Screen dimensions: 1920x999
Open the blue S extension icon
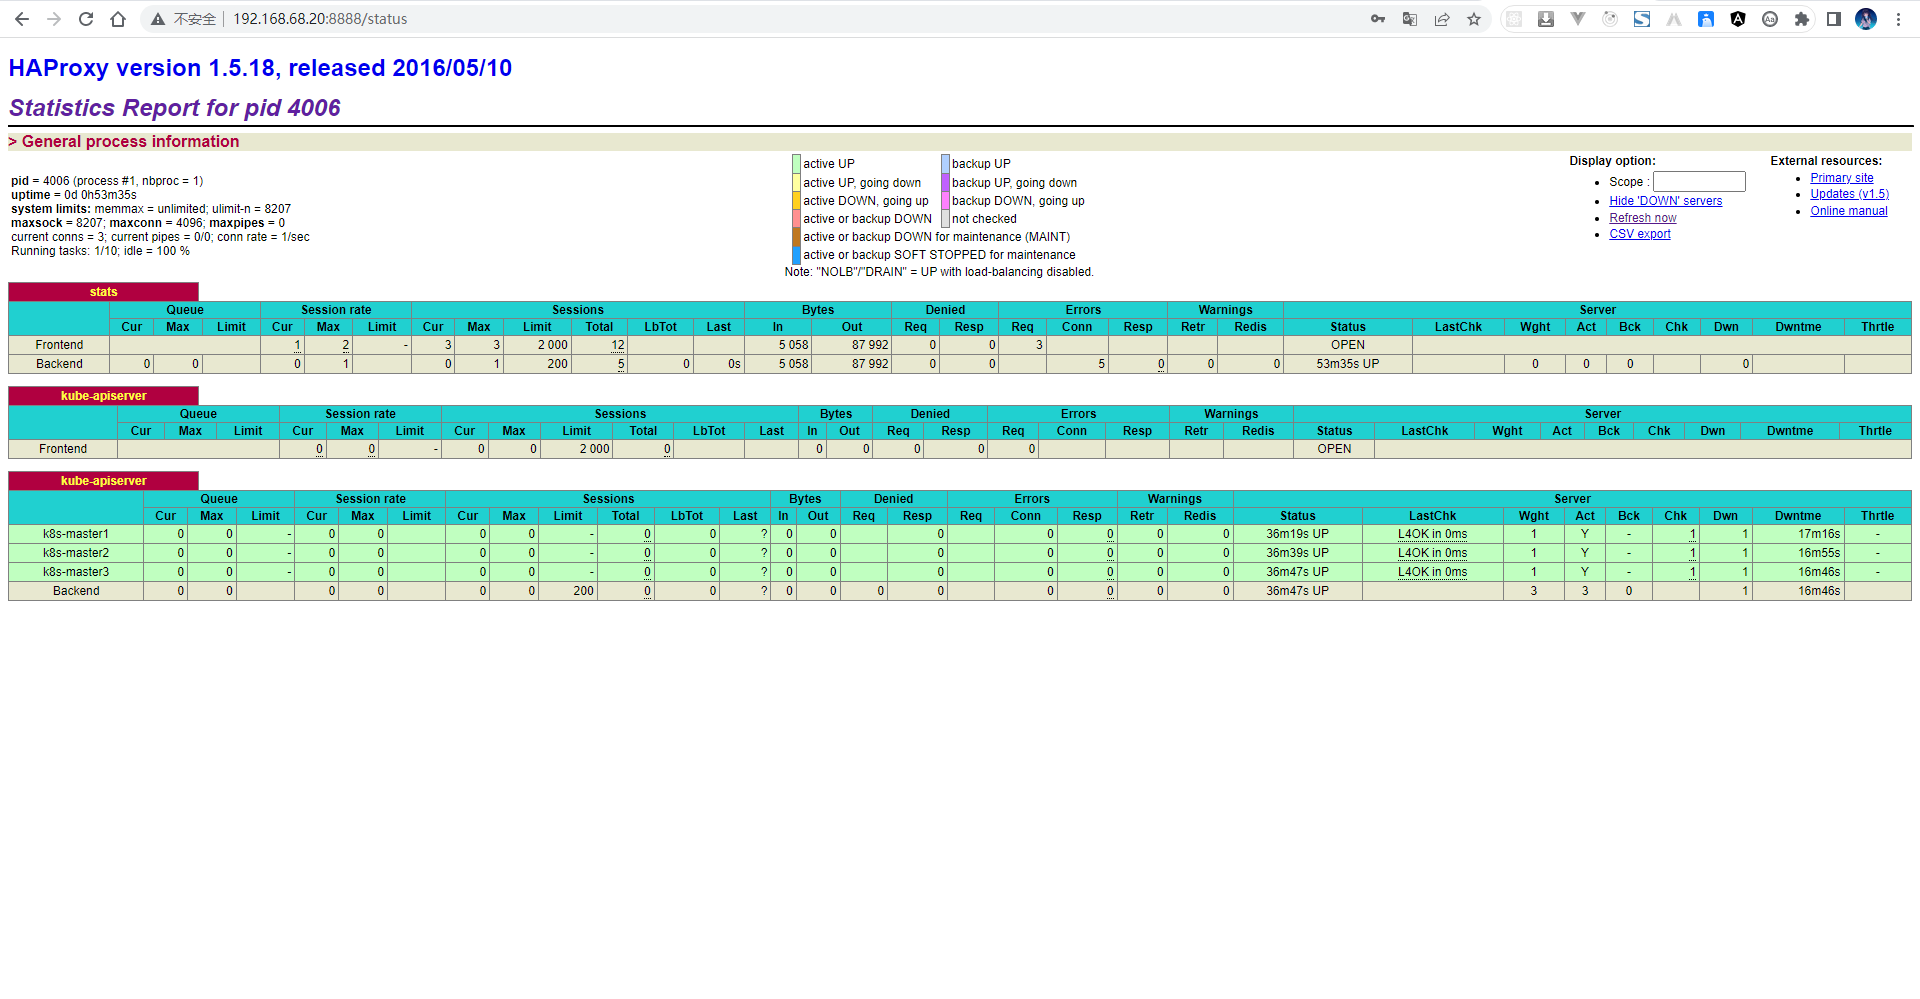(x=1642, y=19)
